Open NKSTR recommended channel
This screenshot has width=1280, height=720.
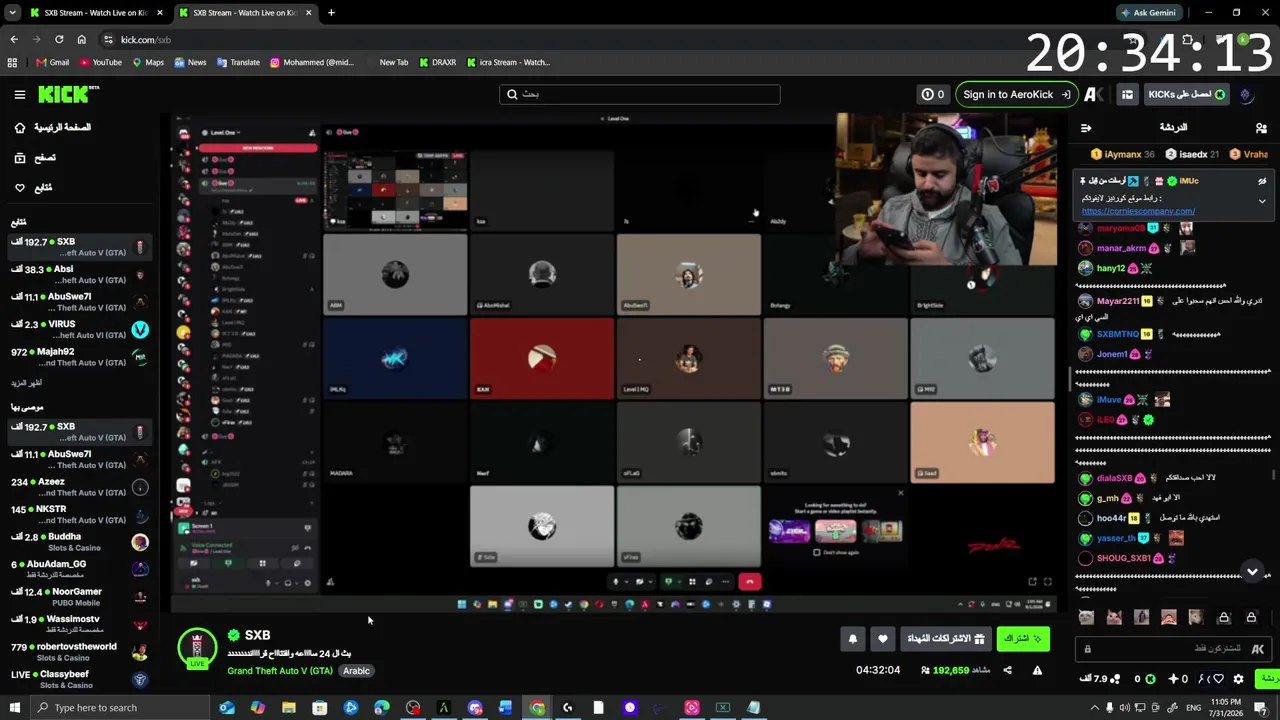click(x=78, y=514)
